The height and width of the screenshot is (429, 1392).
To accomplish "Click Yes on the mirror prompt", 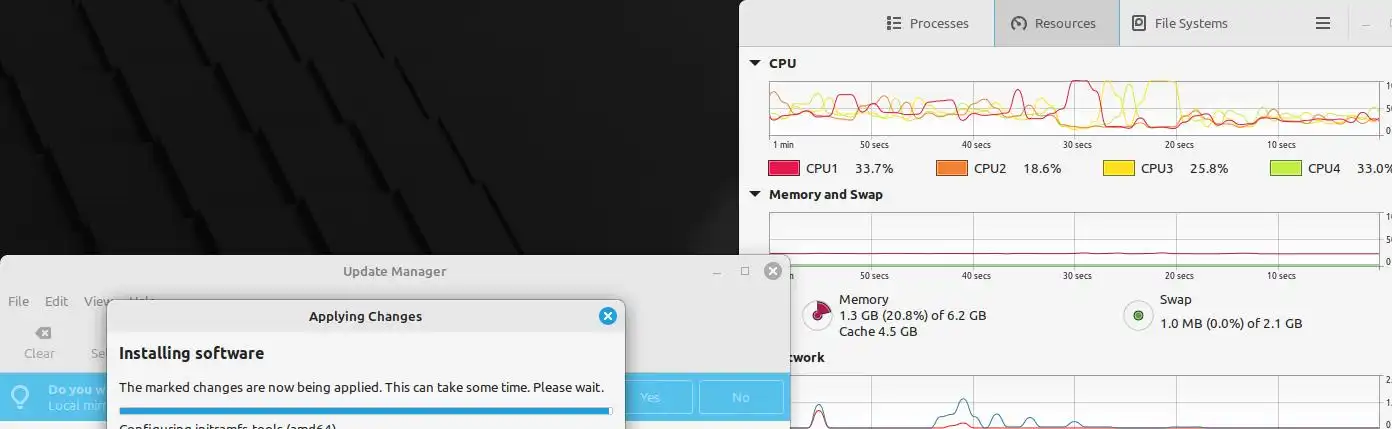I will [650, 397].
